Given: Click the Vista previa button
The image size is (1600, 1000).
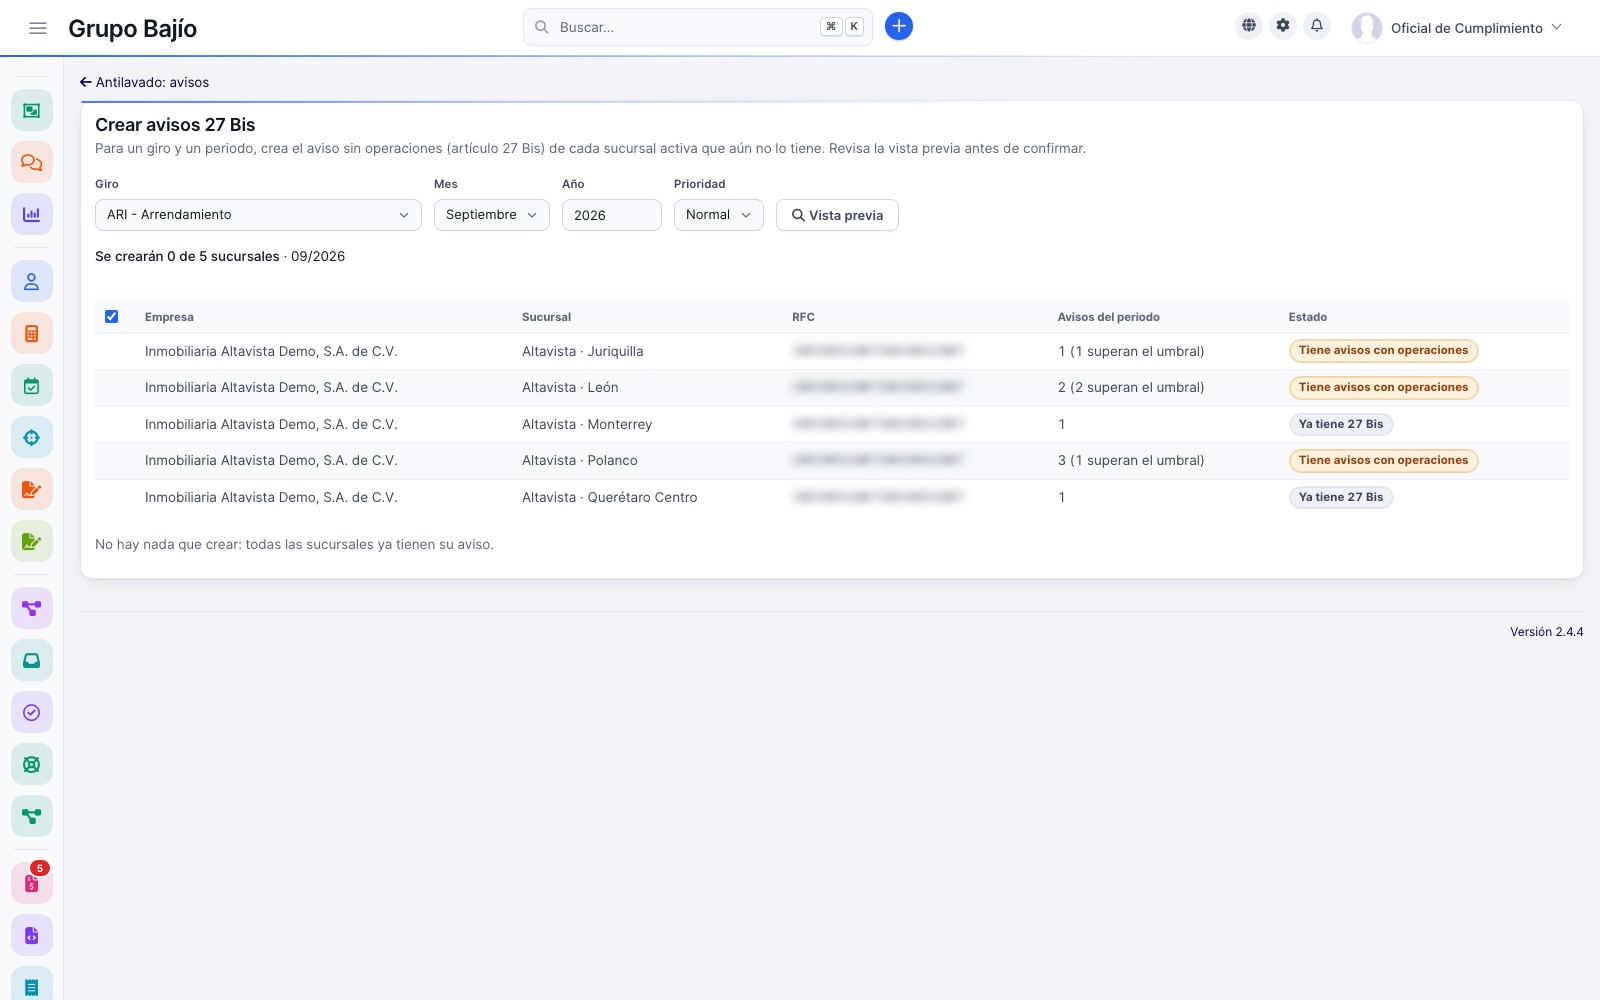Looking at the screenshot, I should tap(837, 215).
